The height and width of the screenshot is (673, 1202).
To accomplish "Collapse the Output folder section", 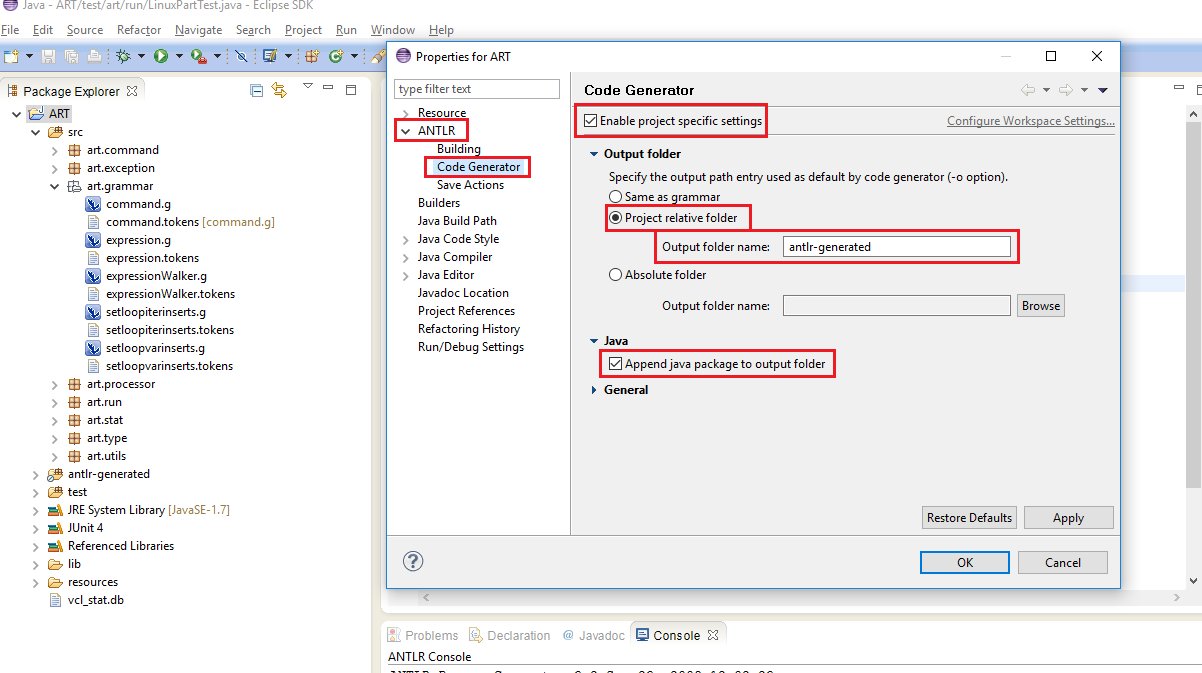I will (x=594, y=154).
